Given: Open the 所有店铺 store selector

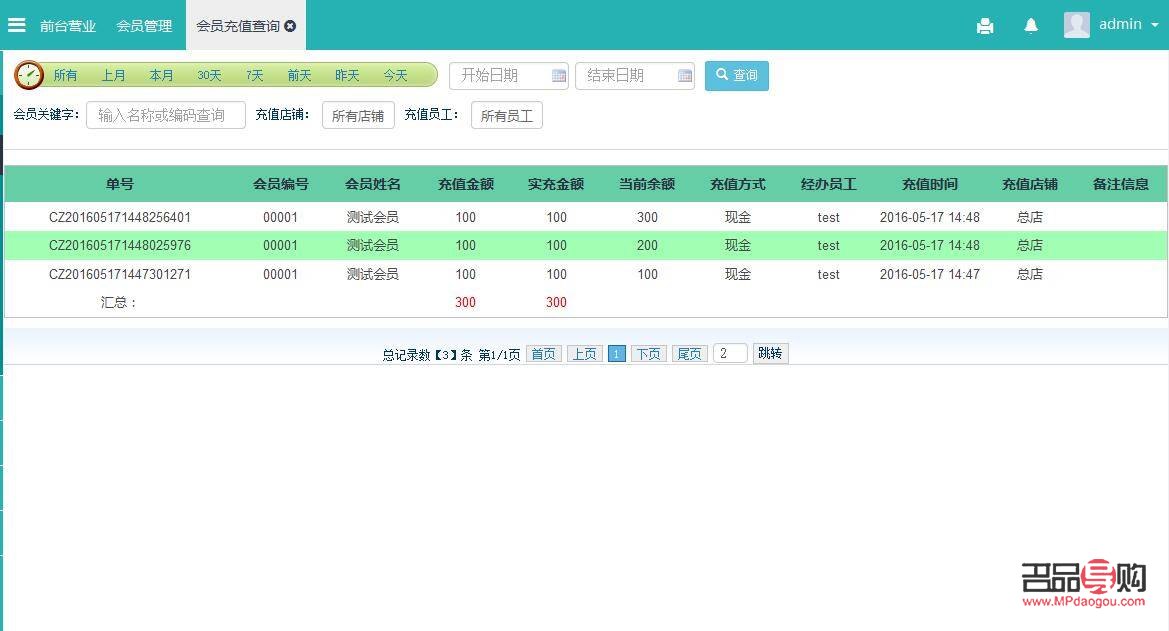Looking at the screenshot, I should [x=357, y=114].
